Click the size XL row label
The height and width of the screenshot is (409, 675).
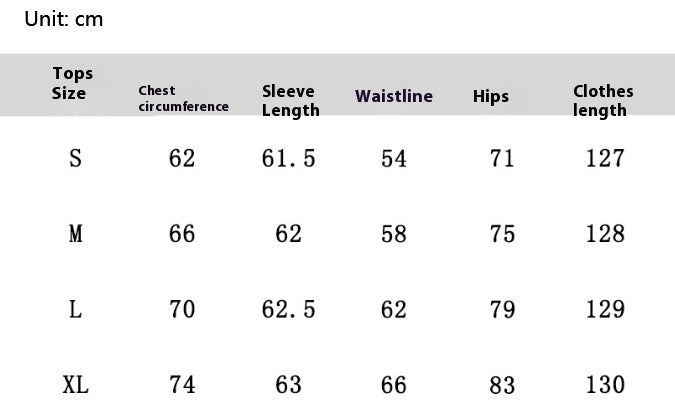75,385
